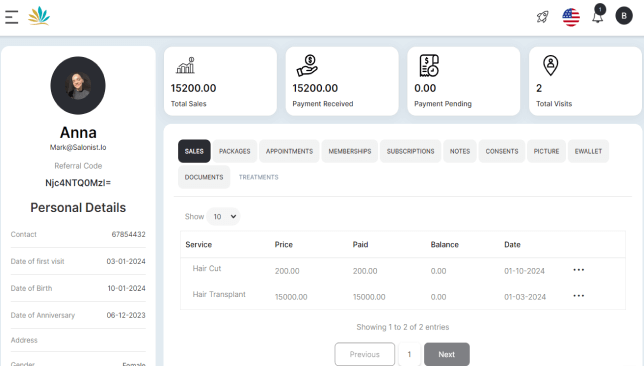Image resolution: width=644 pixels, height=366 pixels.
Task: Click the Payment Received hand-coin icon
Action: tap(307, 65)
